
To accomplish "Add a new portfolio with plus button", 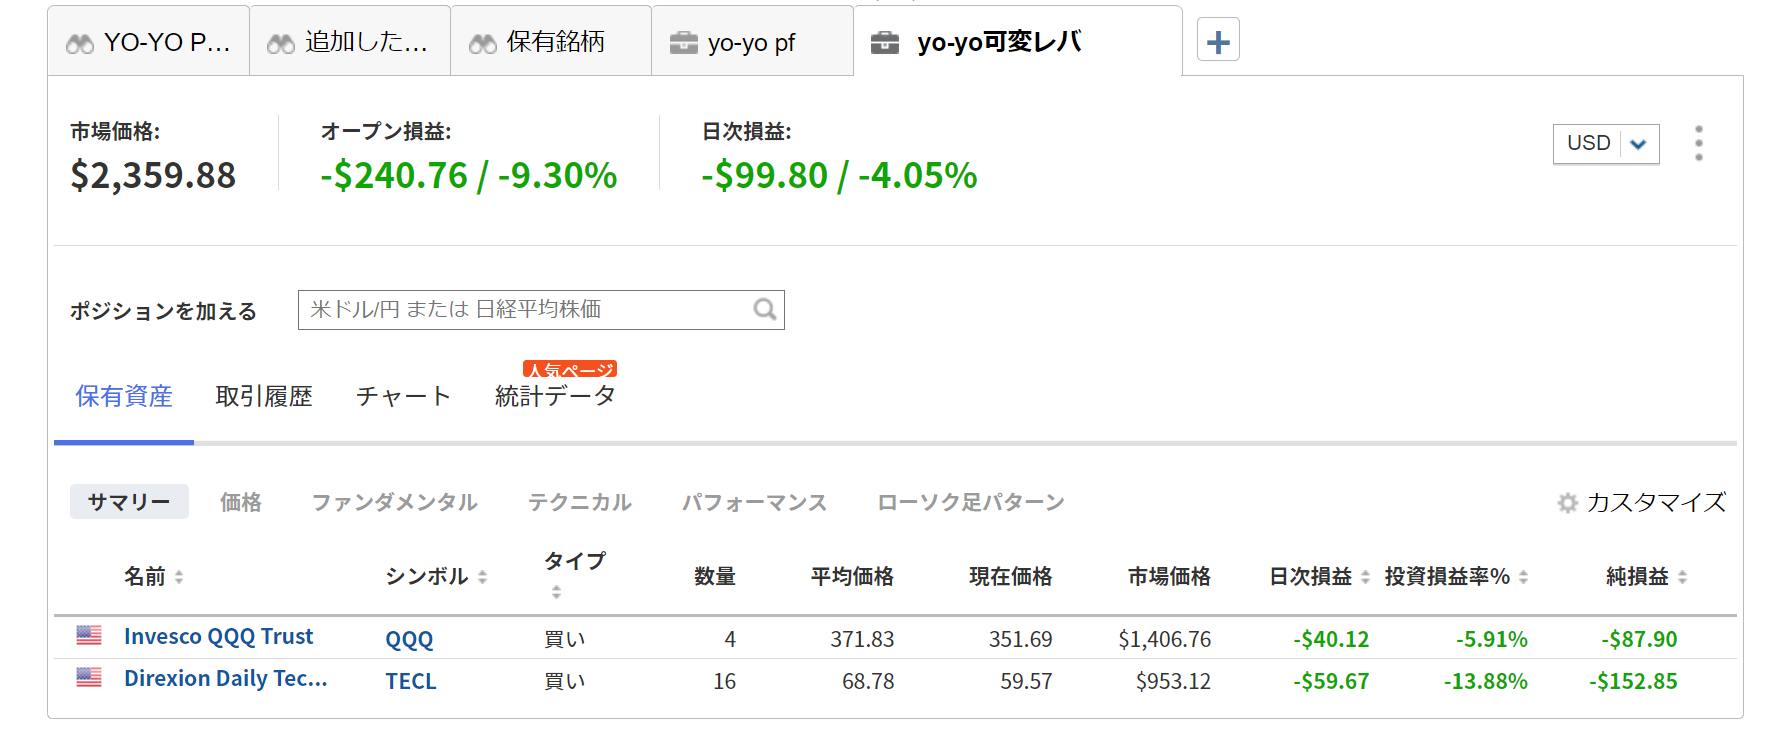I will 1218,41.
